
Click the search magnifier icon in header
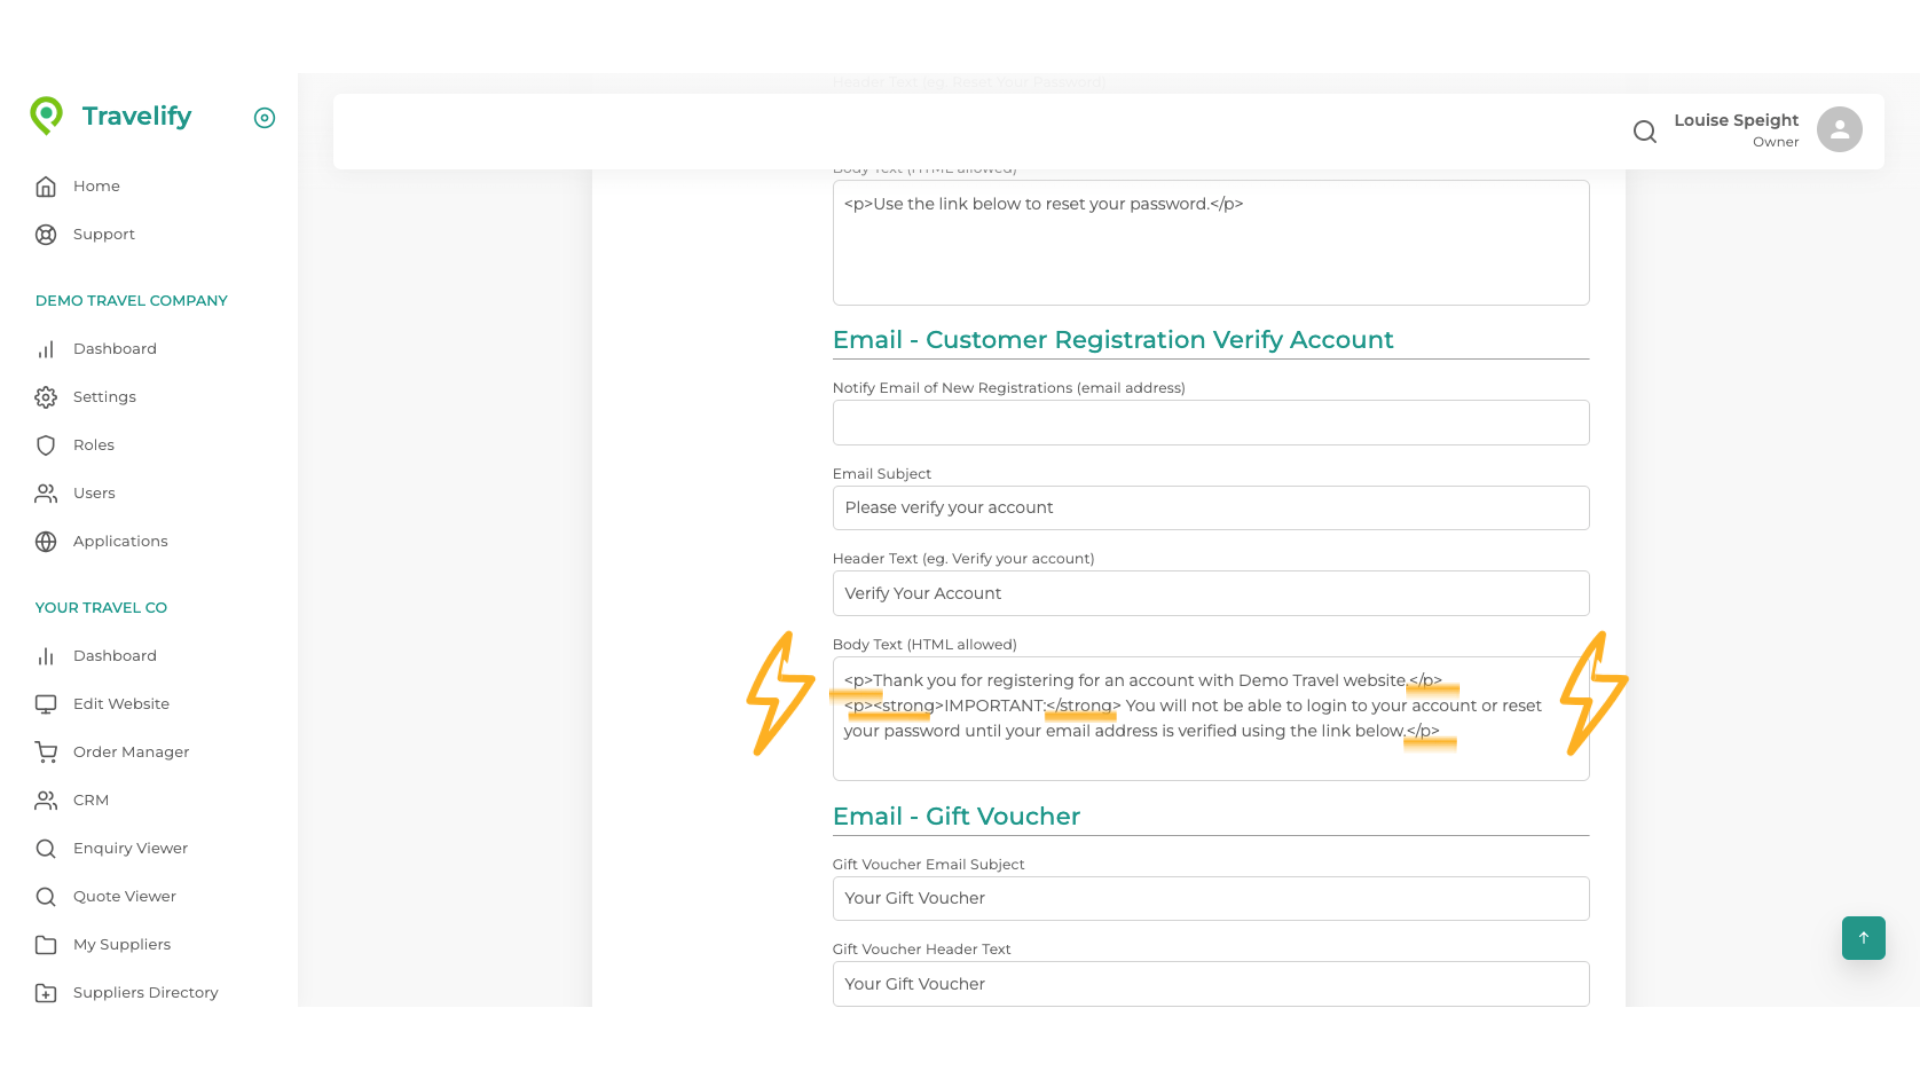click(1644, 131)
